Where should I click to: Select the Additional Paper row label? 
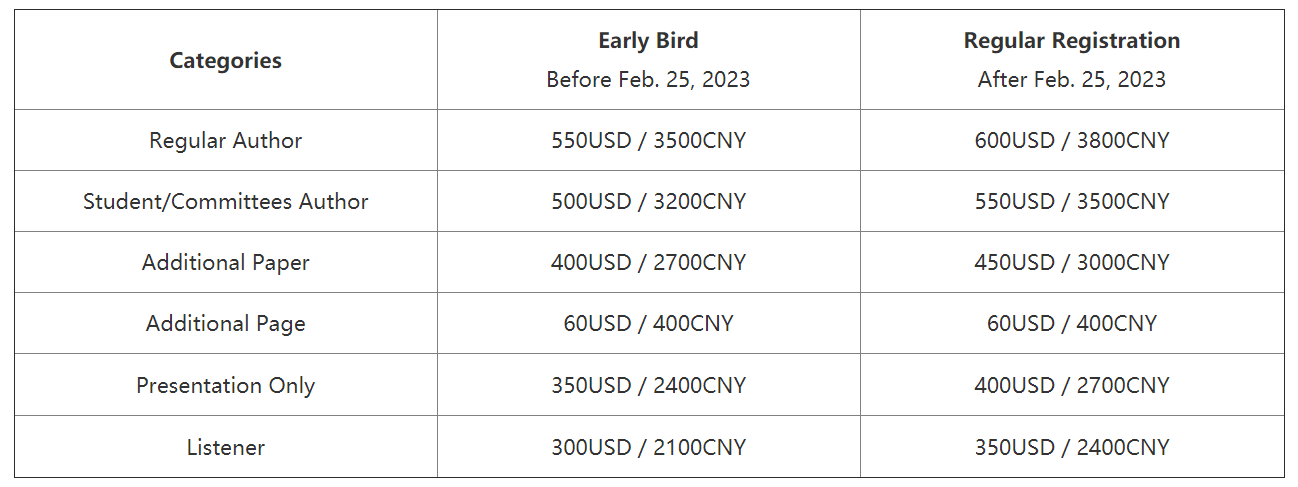(x=226, y=263)
